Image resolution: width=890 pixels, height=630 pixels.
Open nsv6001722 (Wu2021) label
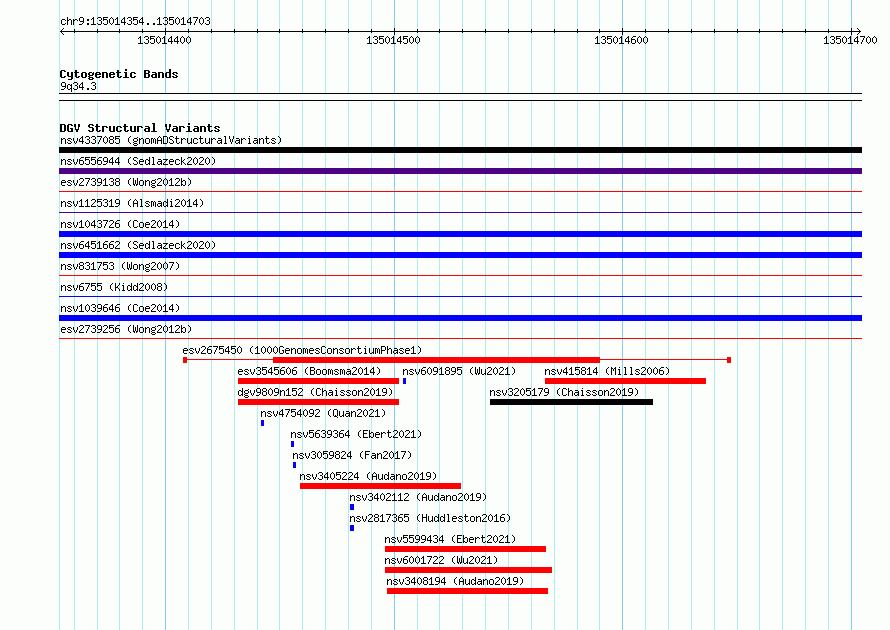pyautogui.click(x=441, y=560)
